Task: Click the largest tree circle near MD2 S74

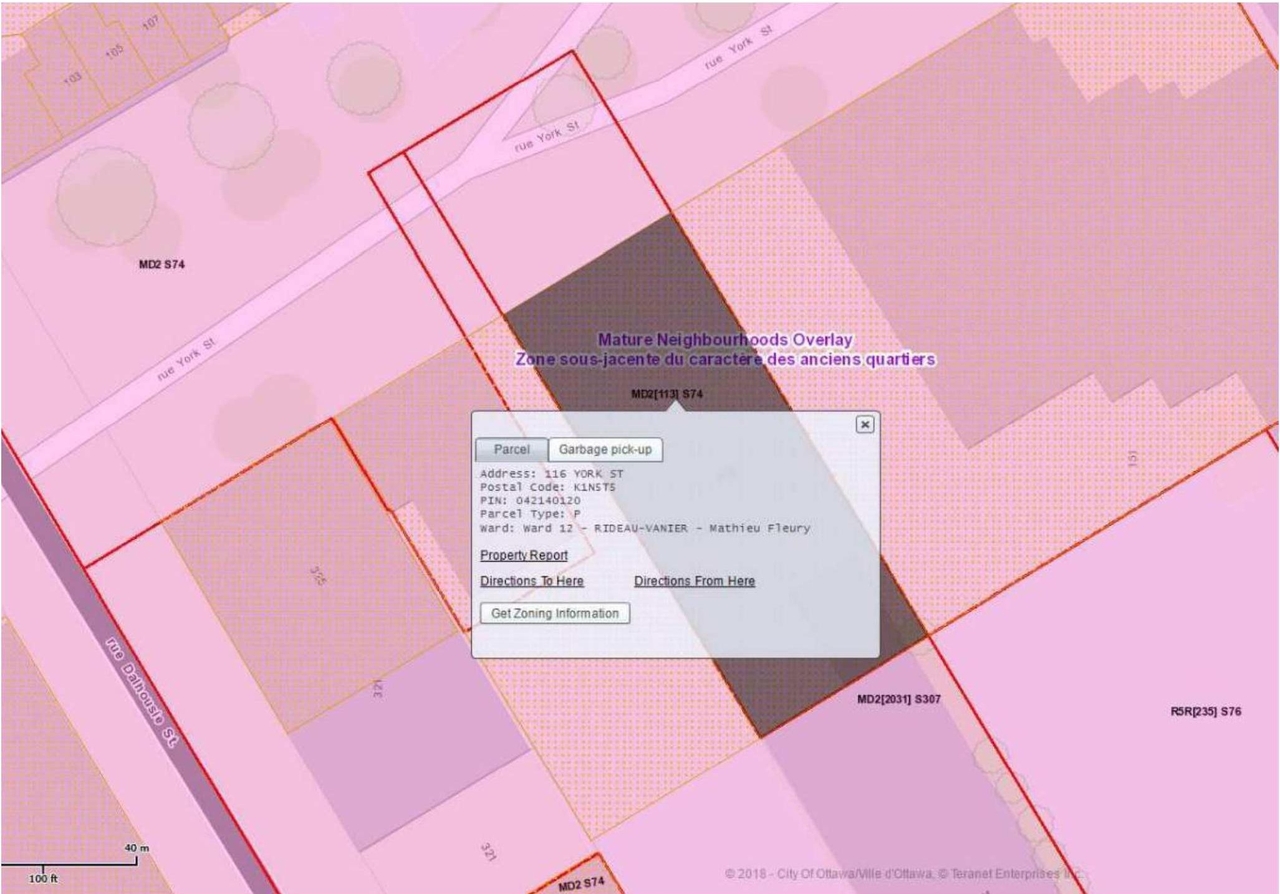Action: [106, 196]
